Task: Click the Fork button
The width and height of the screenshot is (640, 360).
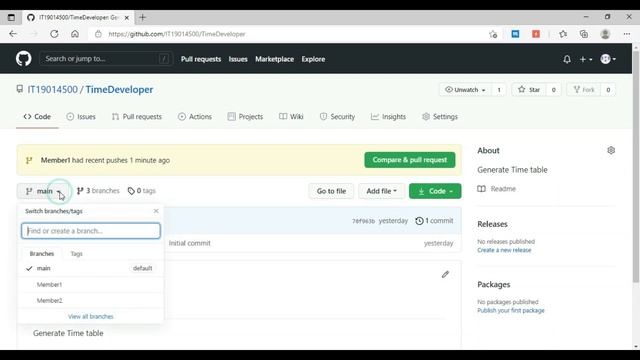Action: (x=584, y=90)
